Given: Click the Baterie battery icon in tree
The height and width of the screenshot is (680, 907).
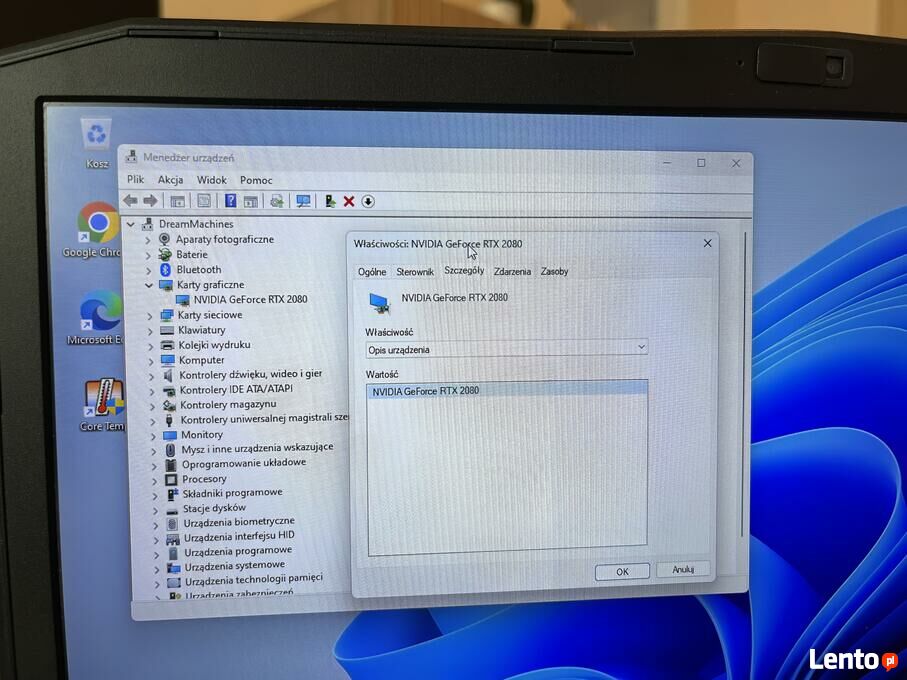Looking at the screenshot, I should (165, 254).
